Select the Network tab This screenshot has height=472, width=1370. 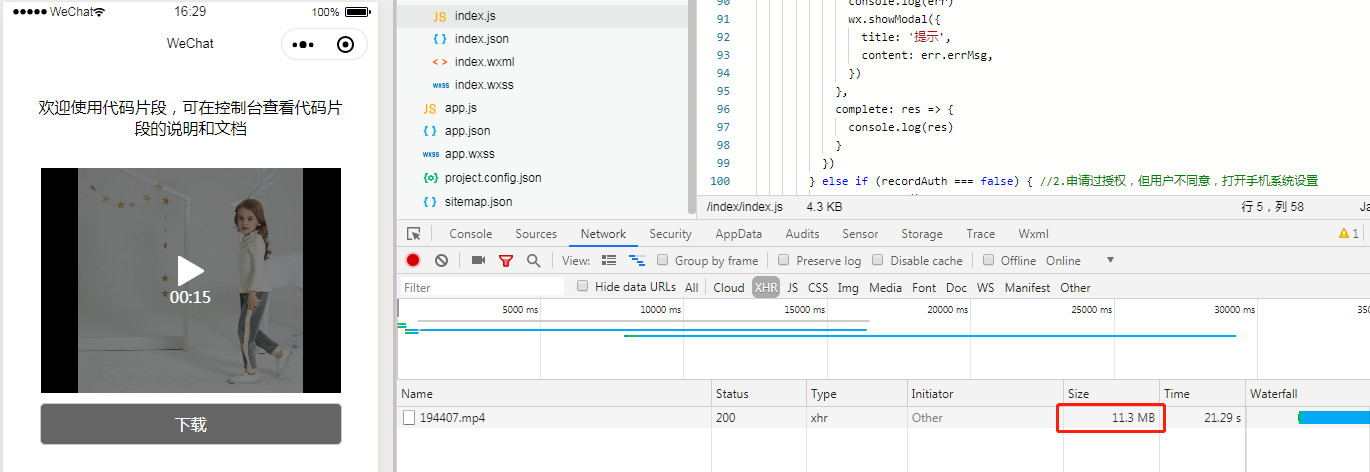pos(603,234)
